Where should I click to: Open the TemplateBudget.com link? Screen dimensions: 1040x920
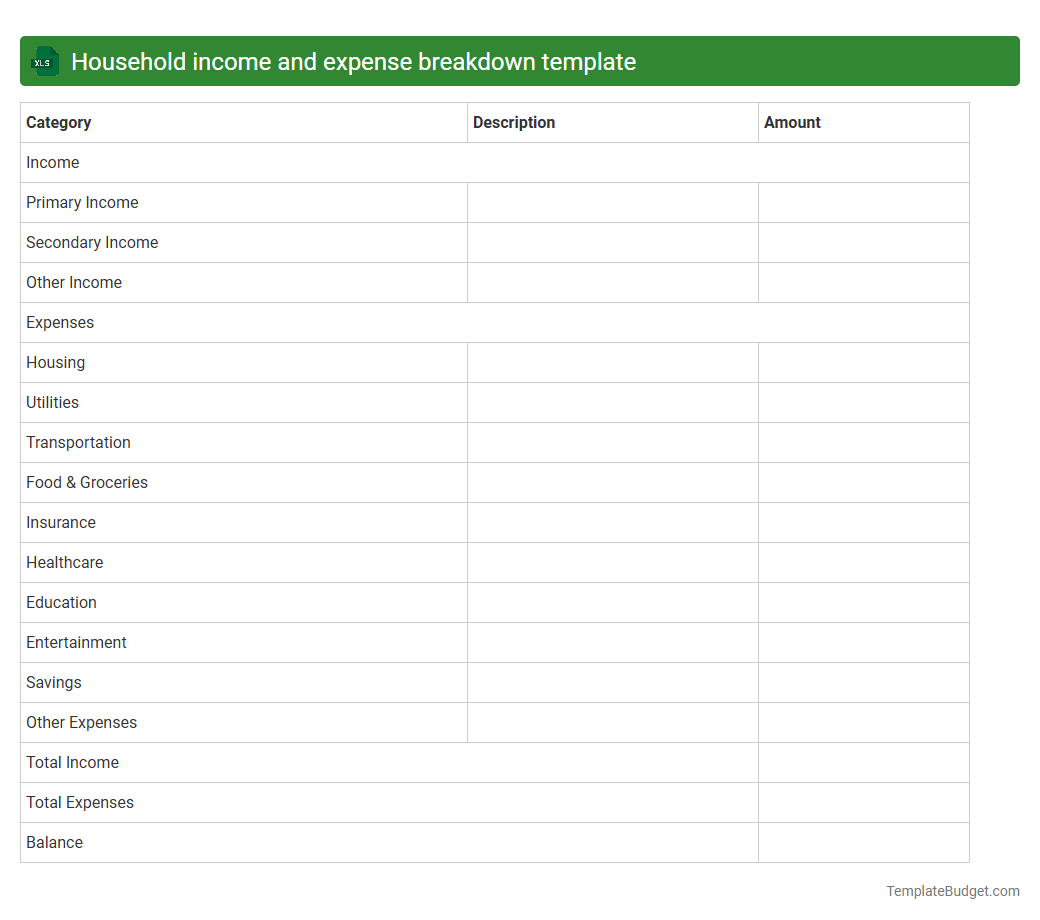point(953,890)
